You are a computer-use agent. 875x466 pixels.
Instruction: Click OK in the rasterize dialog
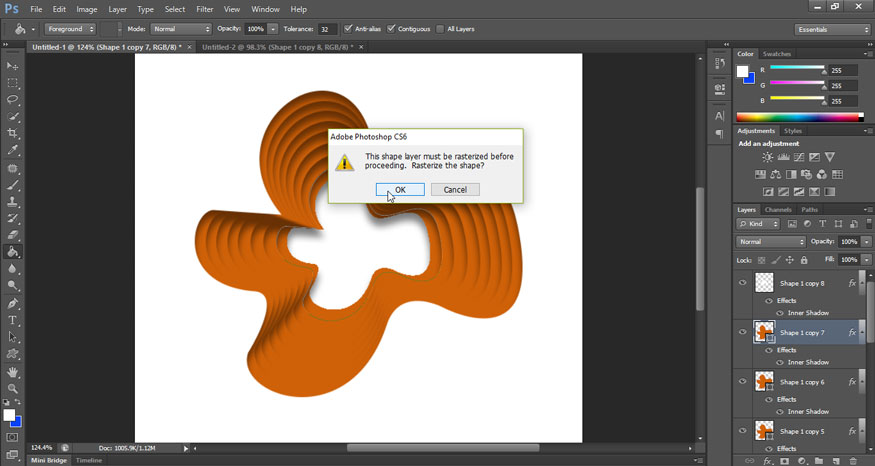(x=400, y=190)
